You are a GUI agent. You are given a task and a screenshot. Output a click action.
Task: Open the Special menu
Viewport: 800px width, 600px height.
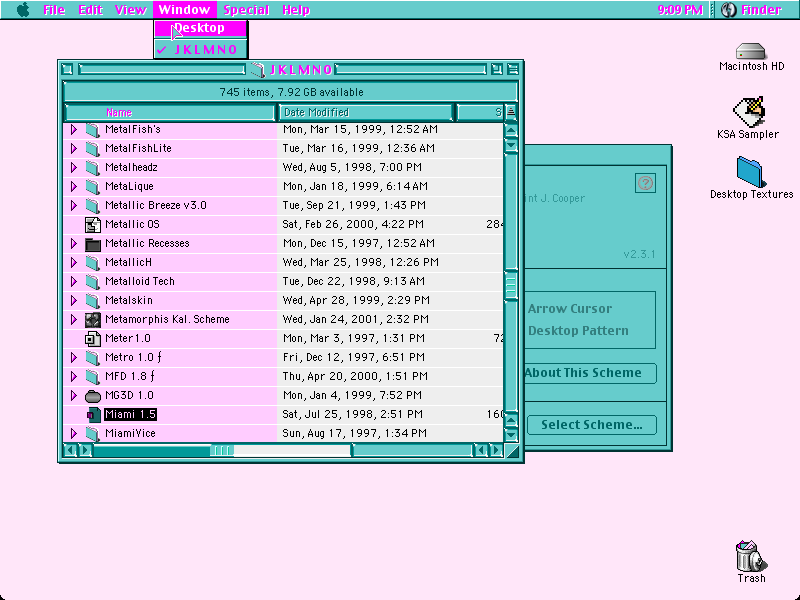(x=246, y=10)
